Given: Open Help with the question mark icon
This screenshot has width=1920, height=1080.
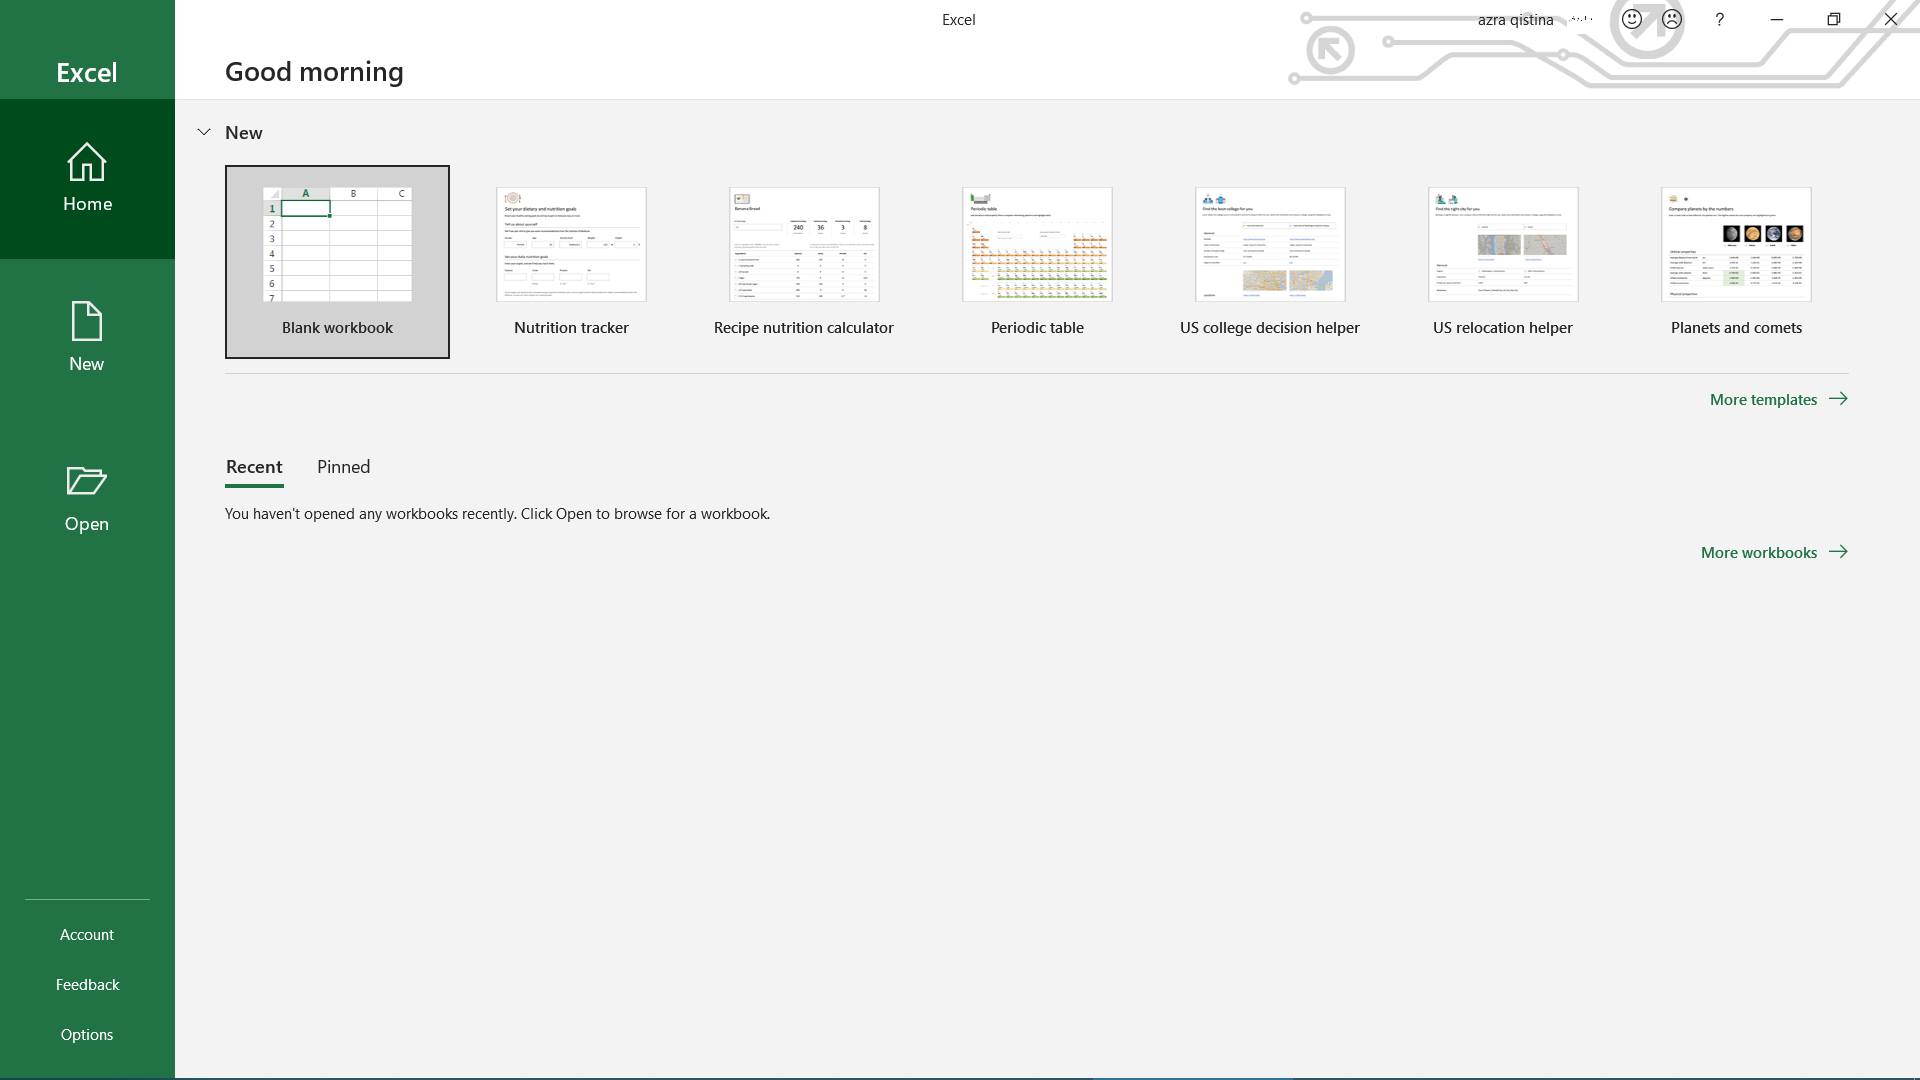Looking at the screenshot, I should [1720, 19].
